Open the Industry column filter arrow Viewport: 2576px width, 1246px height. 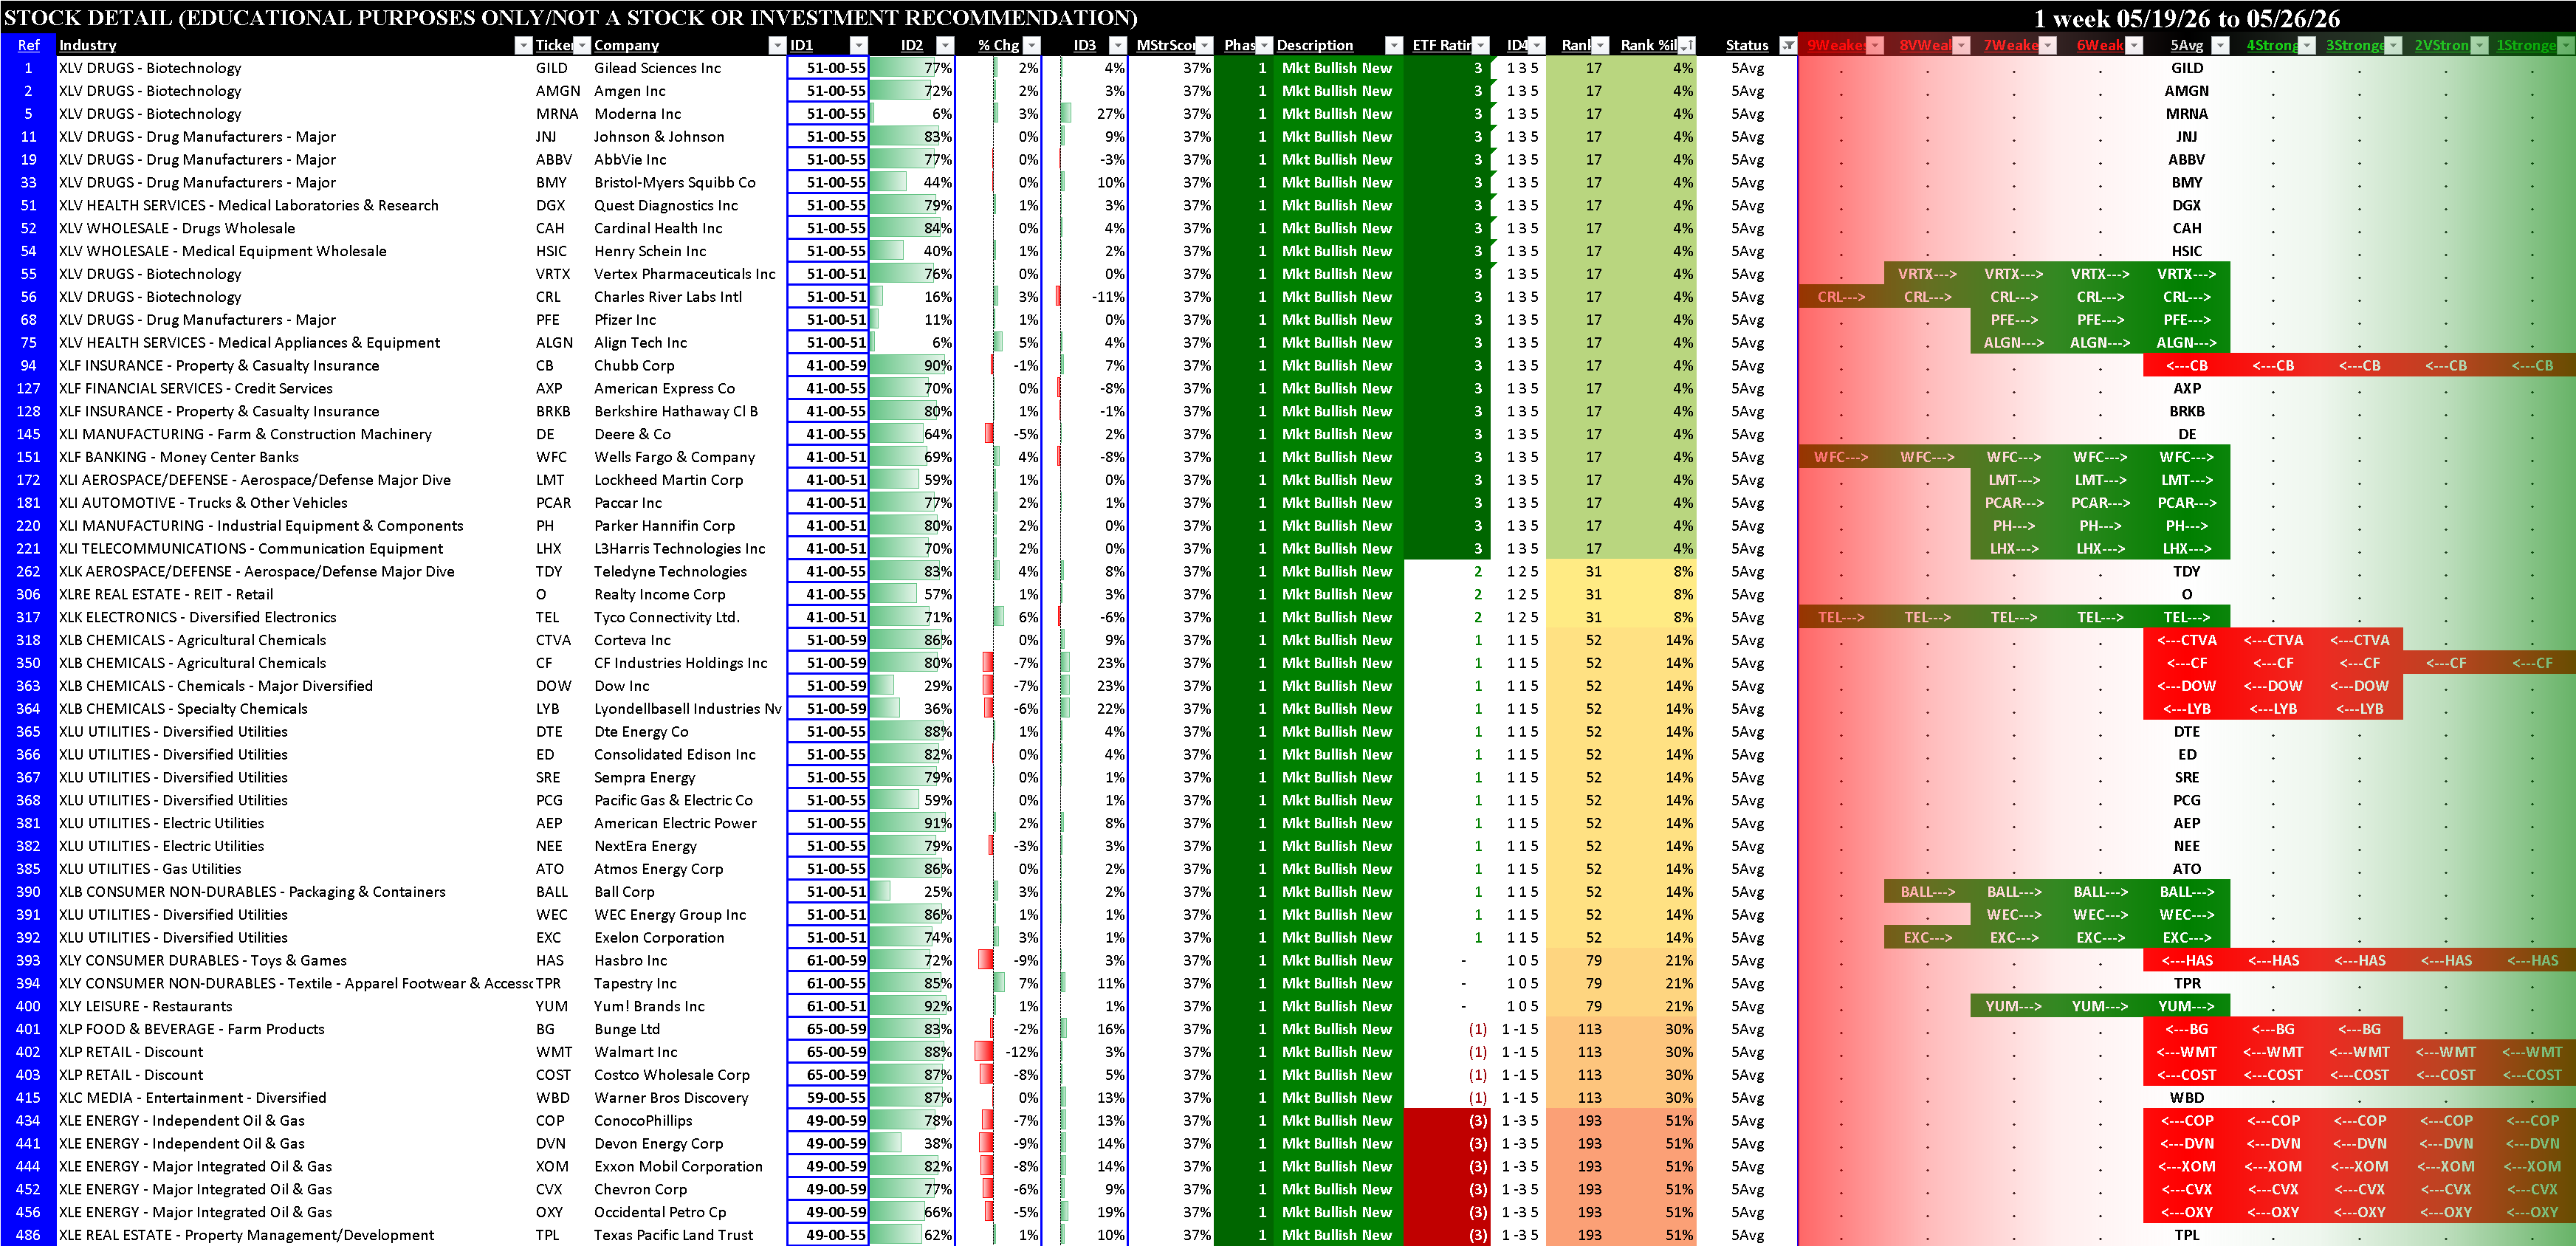click(x=523, y=45)
